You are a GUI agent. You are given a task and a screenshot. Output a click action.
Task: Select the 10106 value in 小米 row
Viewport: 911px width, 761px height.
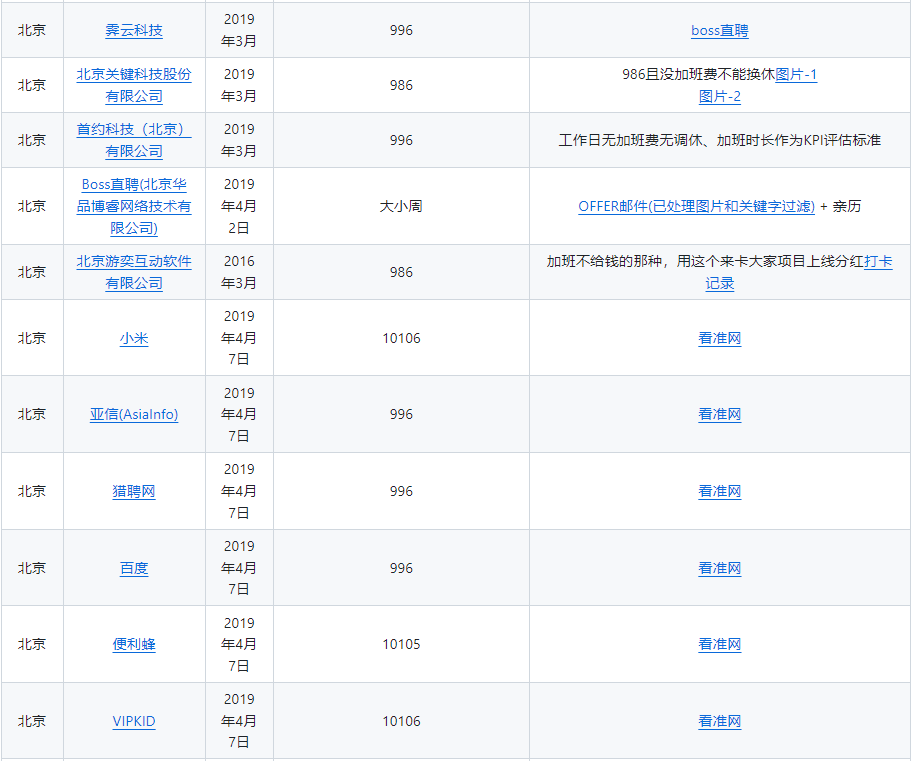click(401, 338)
